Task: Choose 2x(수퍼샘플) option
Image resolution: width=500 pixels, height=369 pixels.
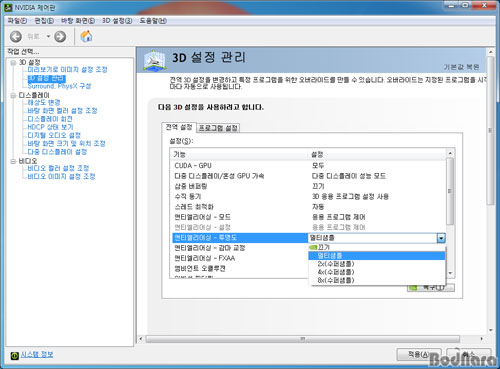Action: (377, 264)
